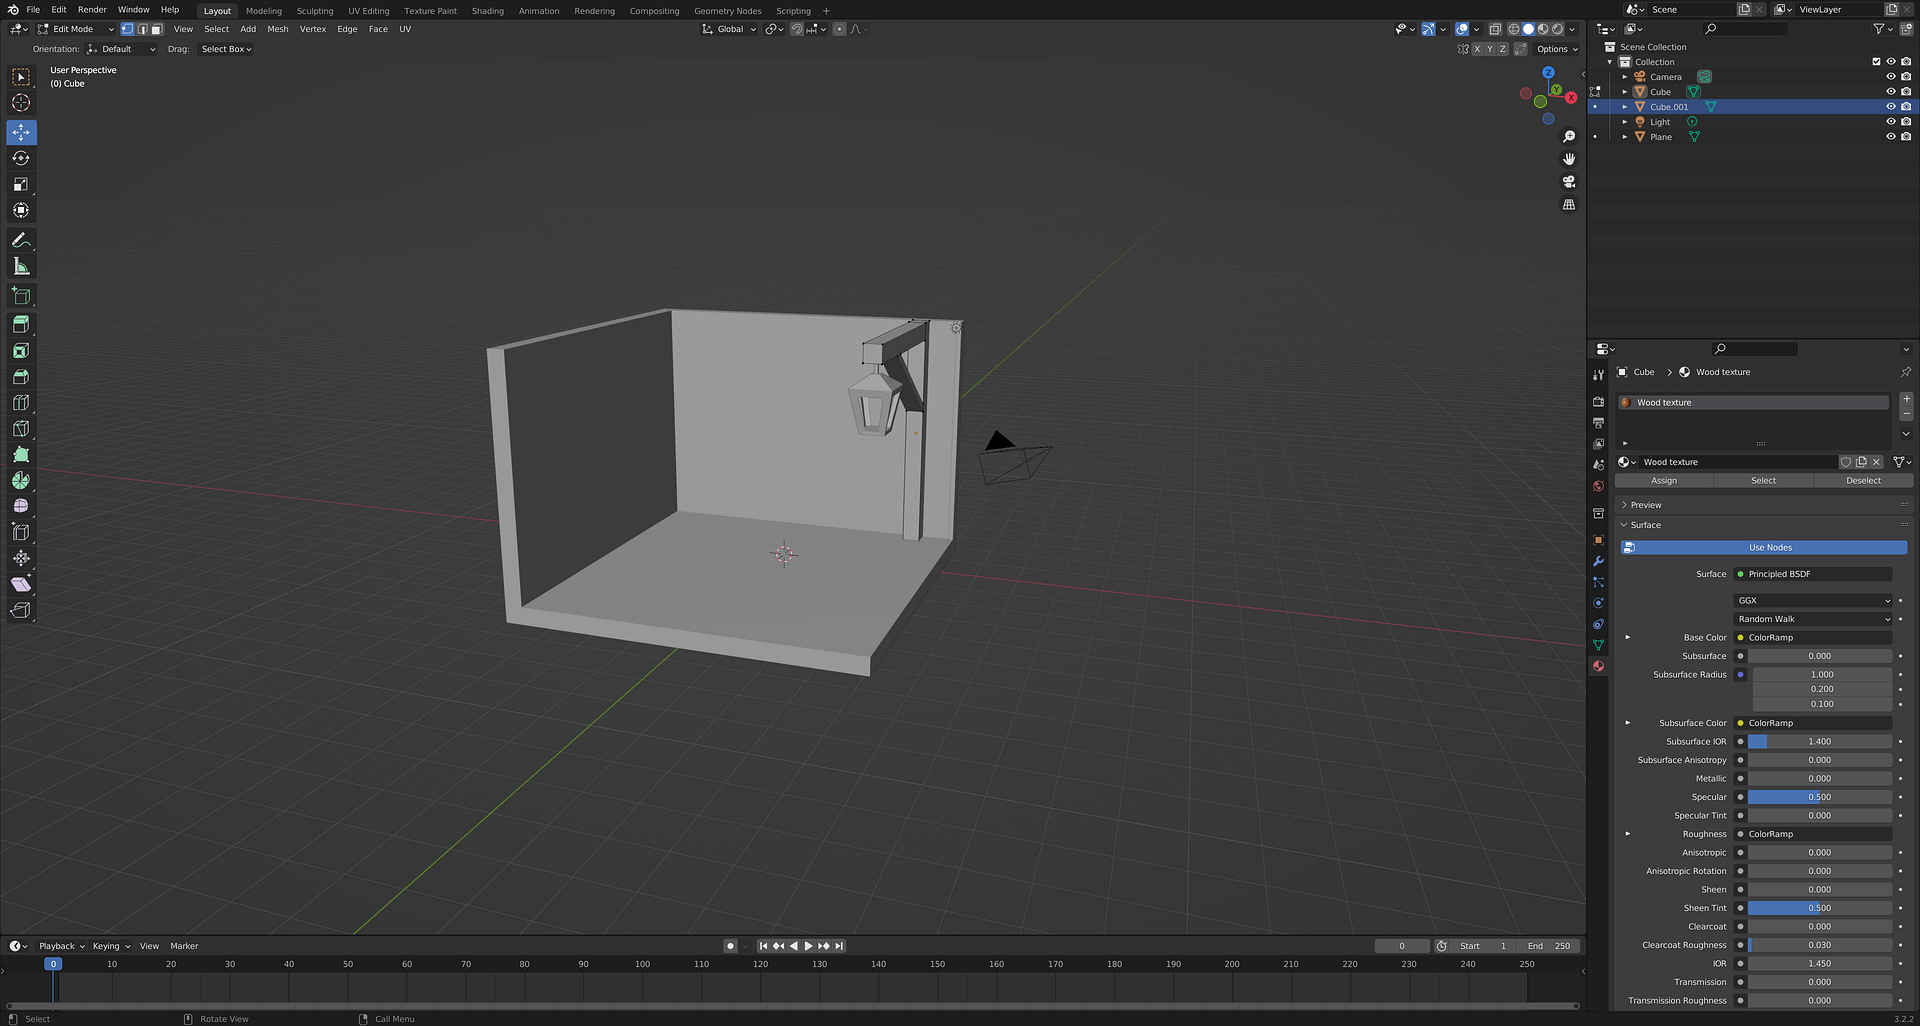Select the Move tool in toolbar
The width and height of the screenshot is (1920, 1026).
[21, 132]
